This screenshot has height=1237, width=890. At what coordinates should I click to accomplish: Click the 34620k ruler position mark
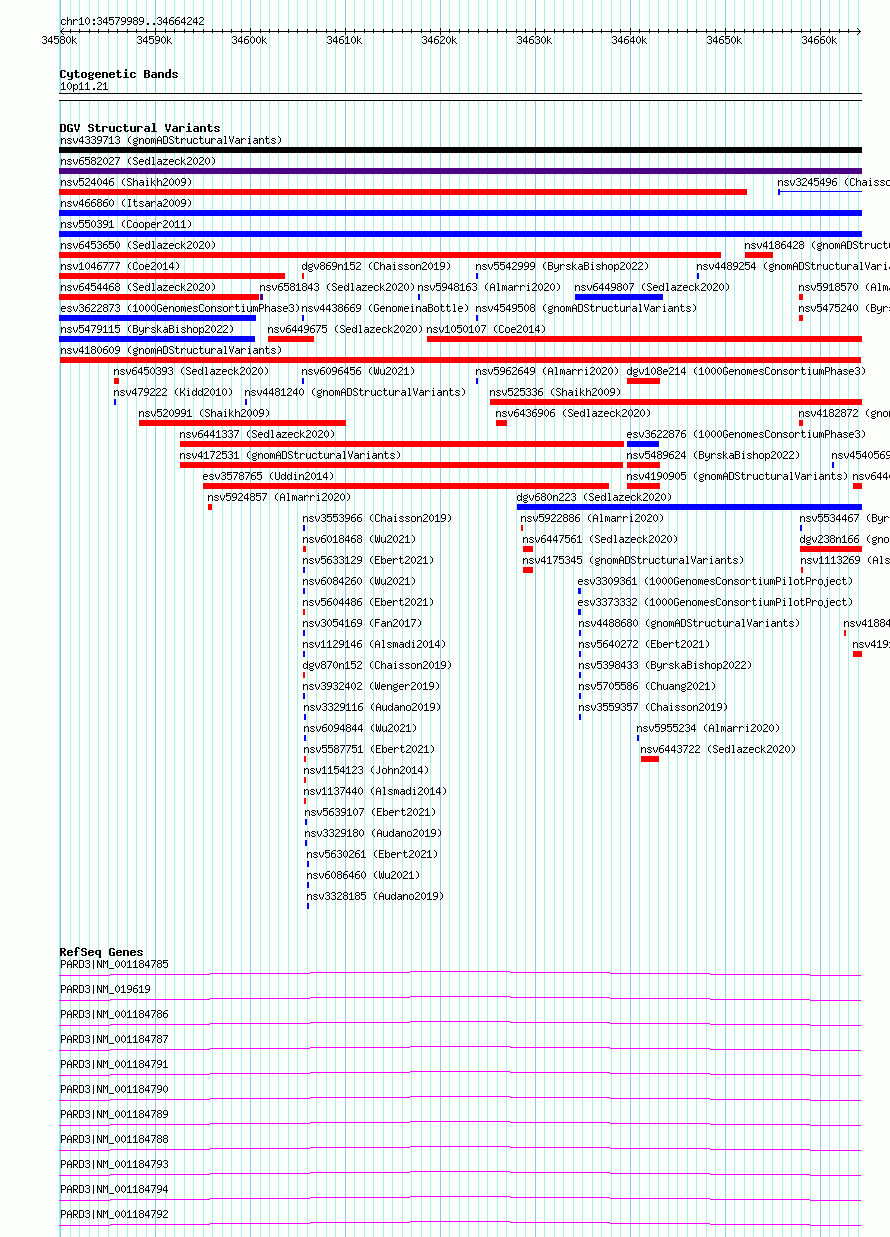(x=438, y=40)
